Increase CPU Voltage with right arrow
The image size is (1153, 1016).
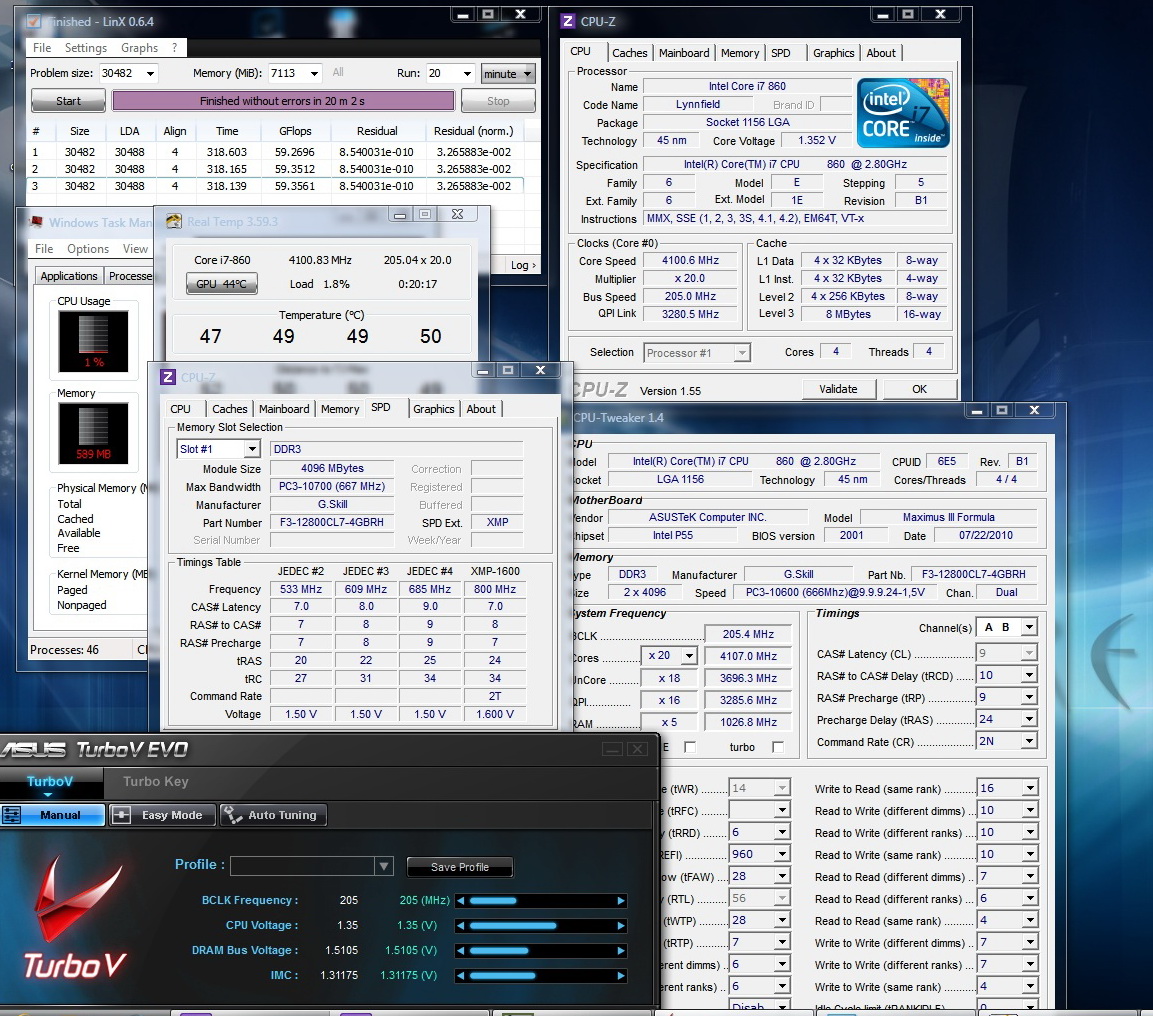[x=621, y=926]
